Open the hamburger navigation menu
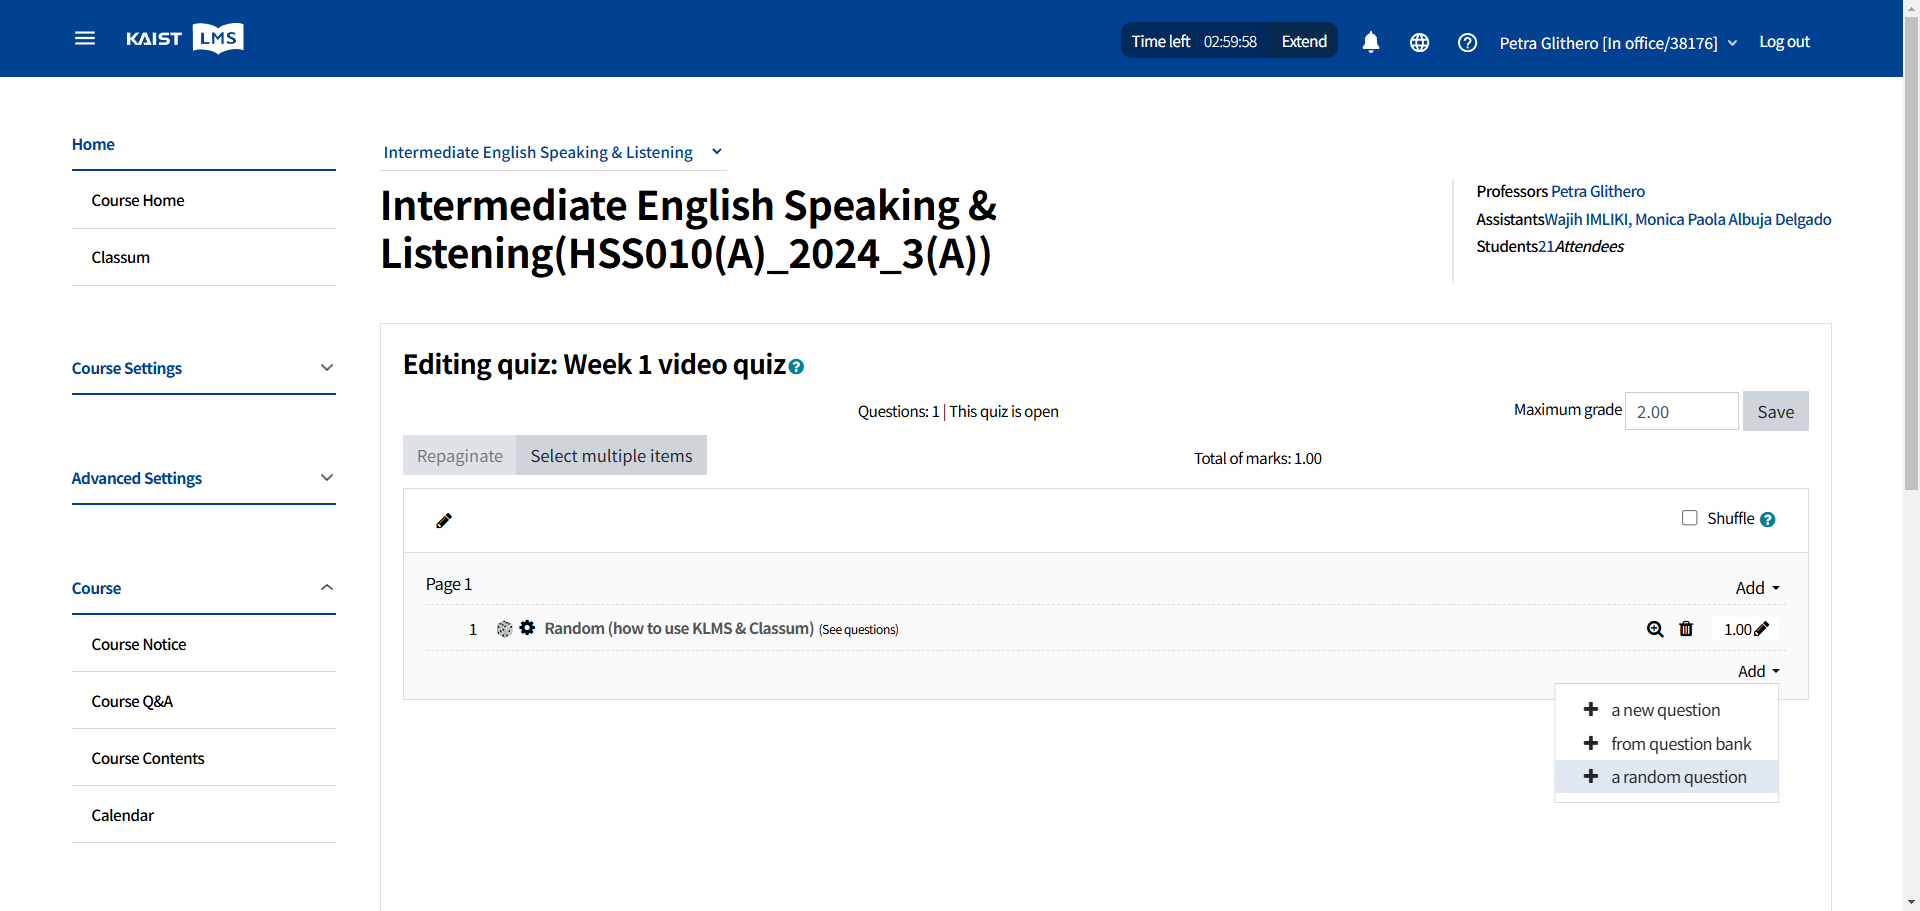Viewport: 1920px width, 911px height. tap(85, 38)
